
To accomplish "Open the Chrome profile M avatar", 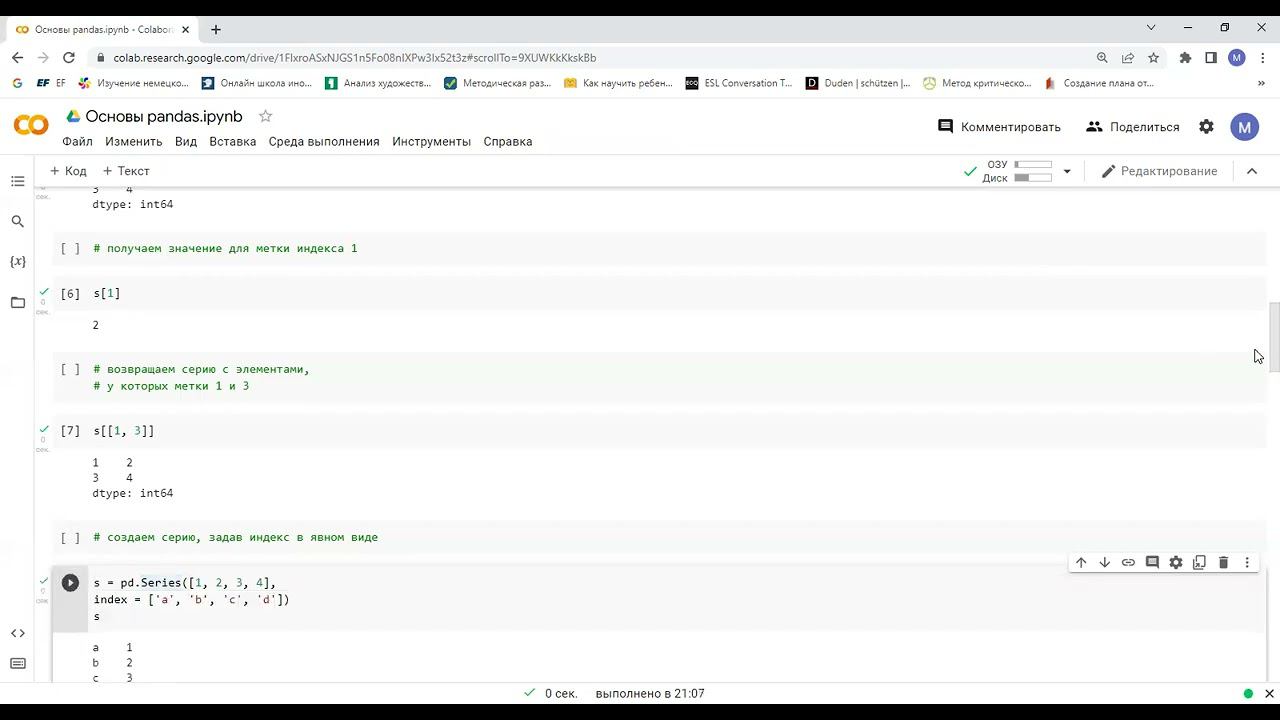I will click(x=1237, y=58).
